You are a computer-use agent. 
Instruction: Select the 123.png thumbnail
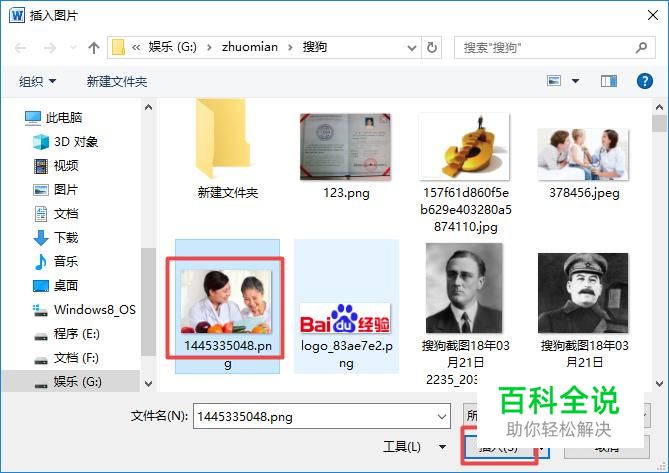tap(346, 147)
